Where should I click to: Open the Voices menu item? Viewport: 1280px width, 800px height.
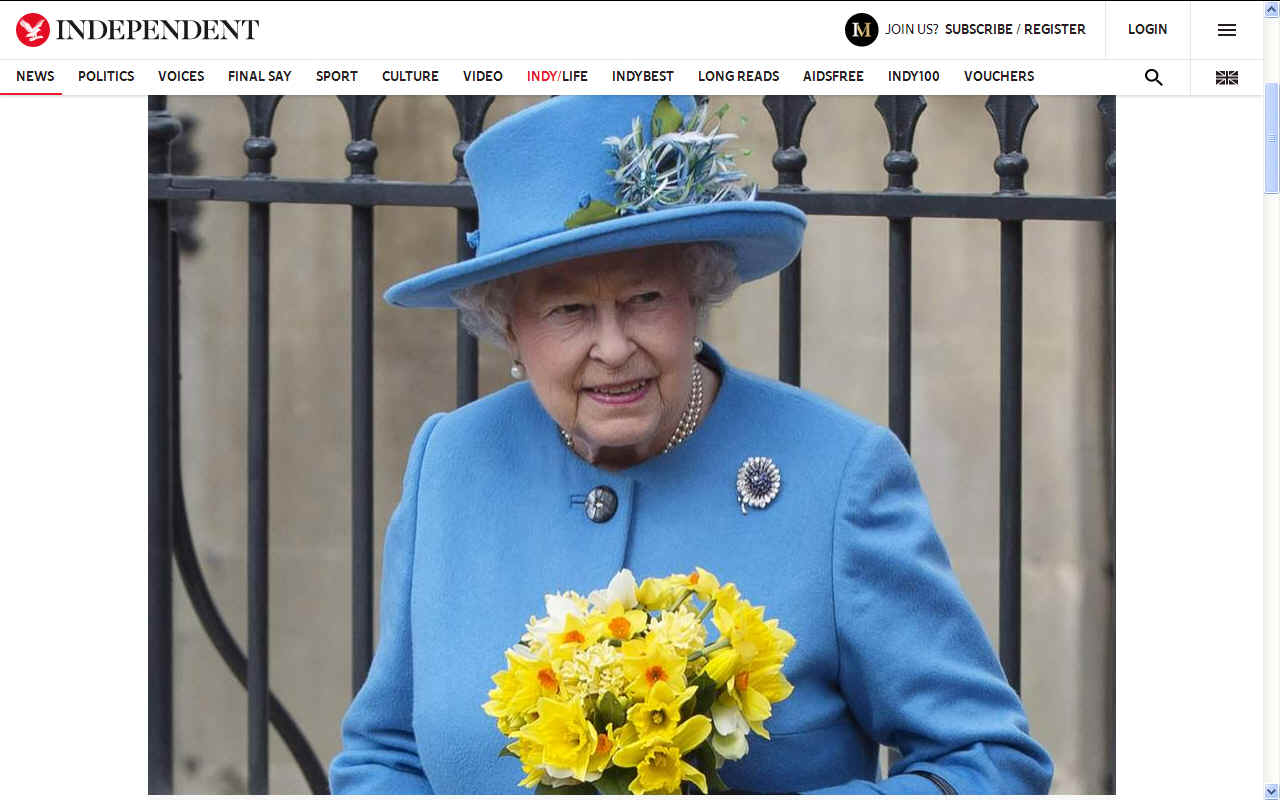click(x=181, y=76)
